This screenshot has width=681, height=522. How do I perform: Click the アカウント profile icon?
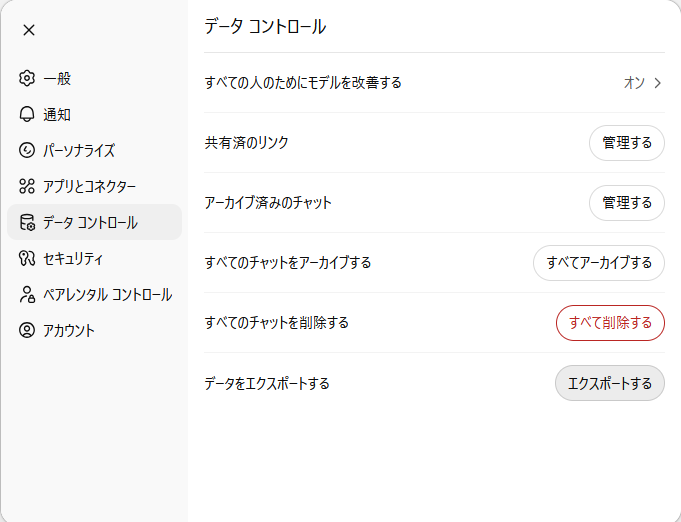pyautogui.click(x=27, y=330)
